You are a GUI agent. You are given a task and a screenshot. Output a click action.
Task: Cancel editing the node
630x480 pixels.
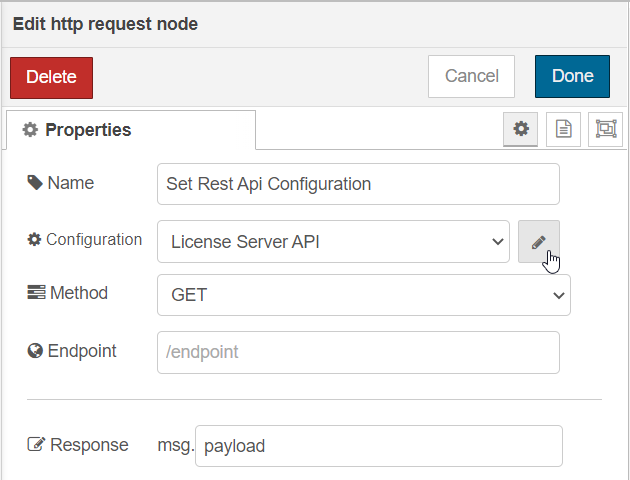point(471,76)
